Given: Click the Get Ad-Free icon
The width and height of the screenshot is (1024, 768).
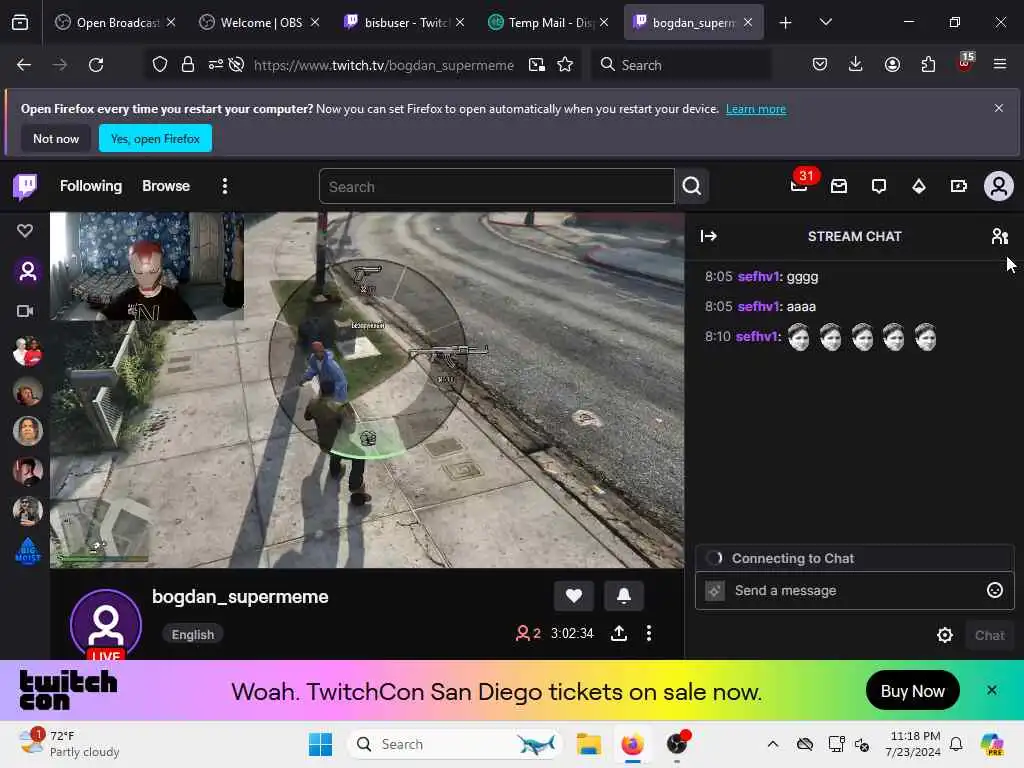Looking at the screenshot, I should (959, 187).
